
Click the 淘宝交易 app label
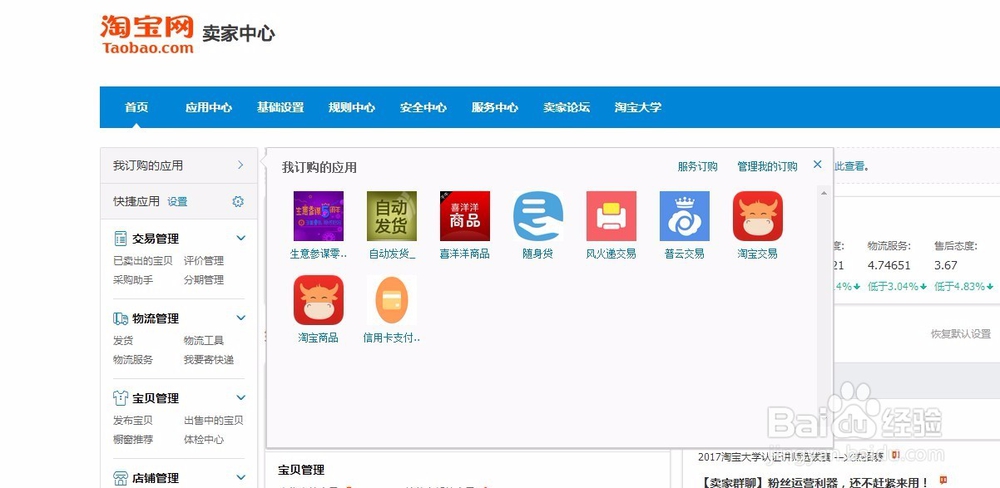(x=758, y=254)
